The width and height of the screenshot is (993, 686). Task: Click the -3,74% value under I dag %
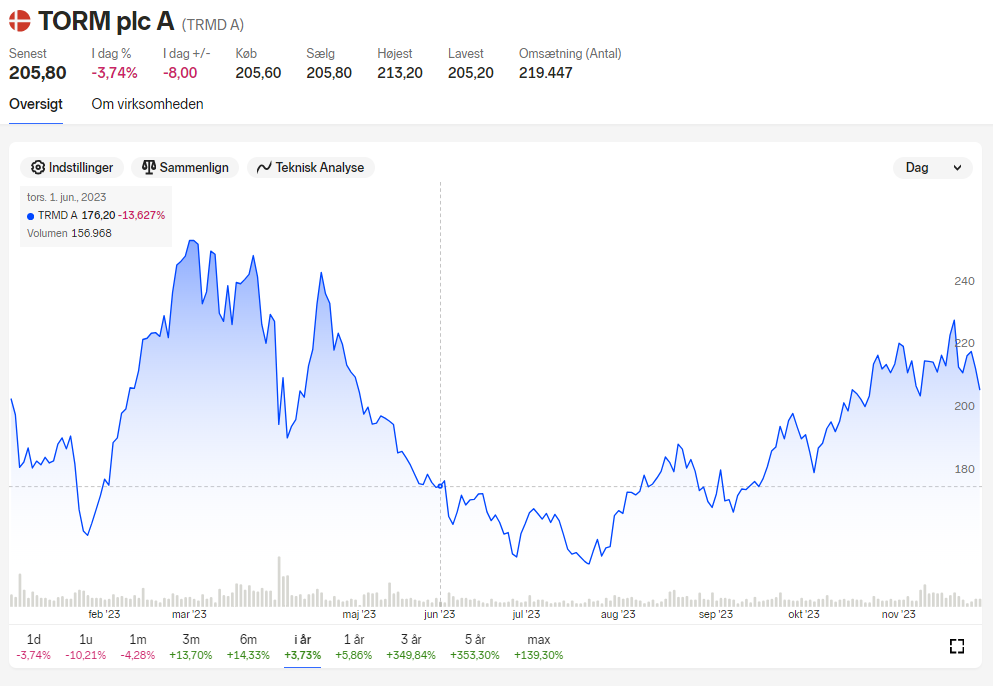(115, 73)
